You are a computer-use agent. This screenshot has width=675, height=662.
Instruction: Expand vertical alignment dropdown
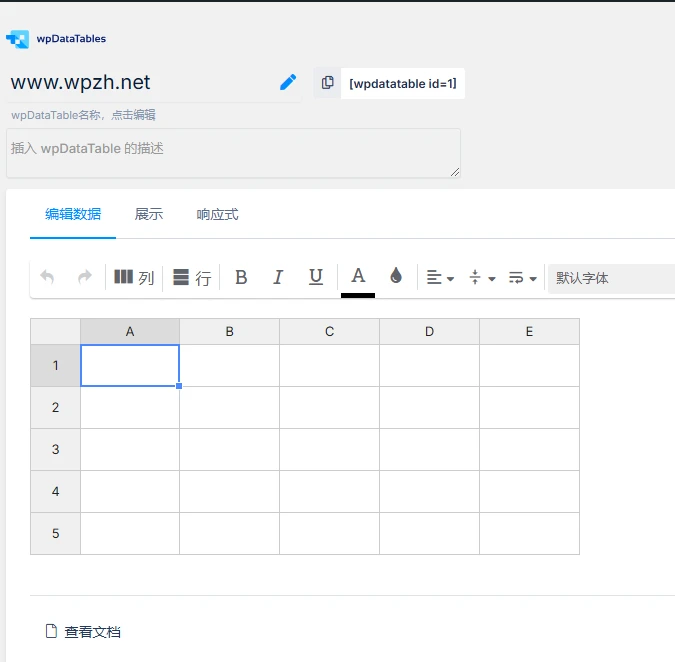(482, 278)
